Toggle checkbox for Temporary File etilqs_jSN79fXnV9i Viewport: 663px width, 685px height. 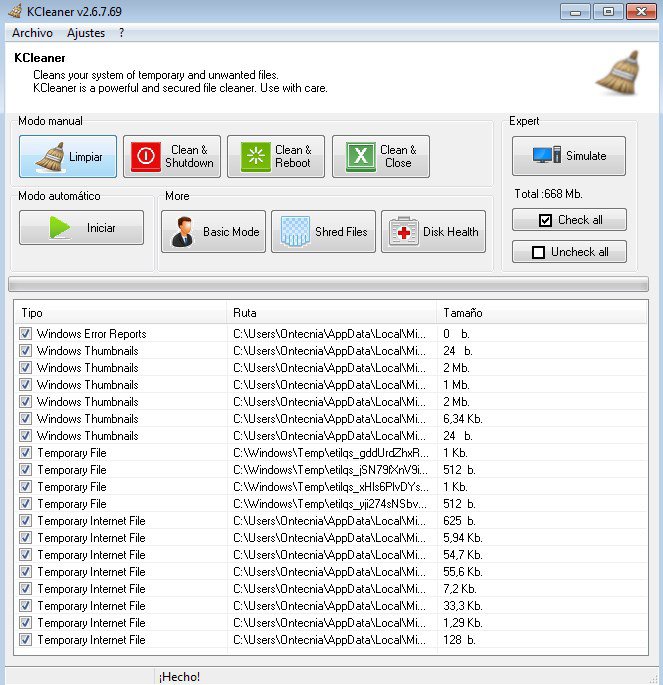(x=25, y=470)
